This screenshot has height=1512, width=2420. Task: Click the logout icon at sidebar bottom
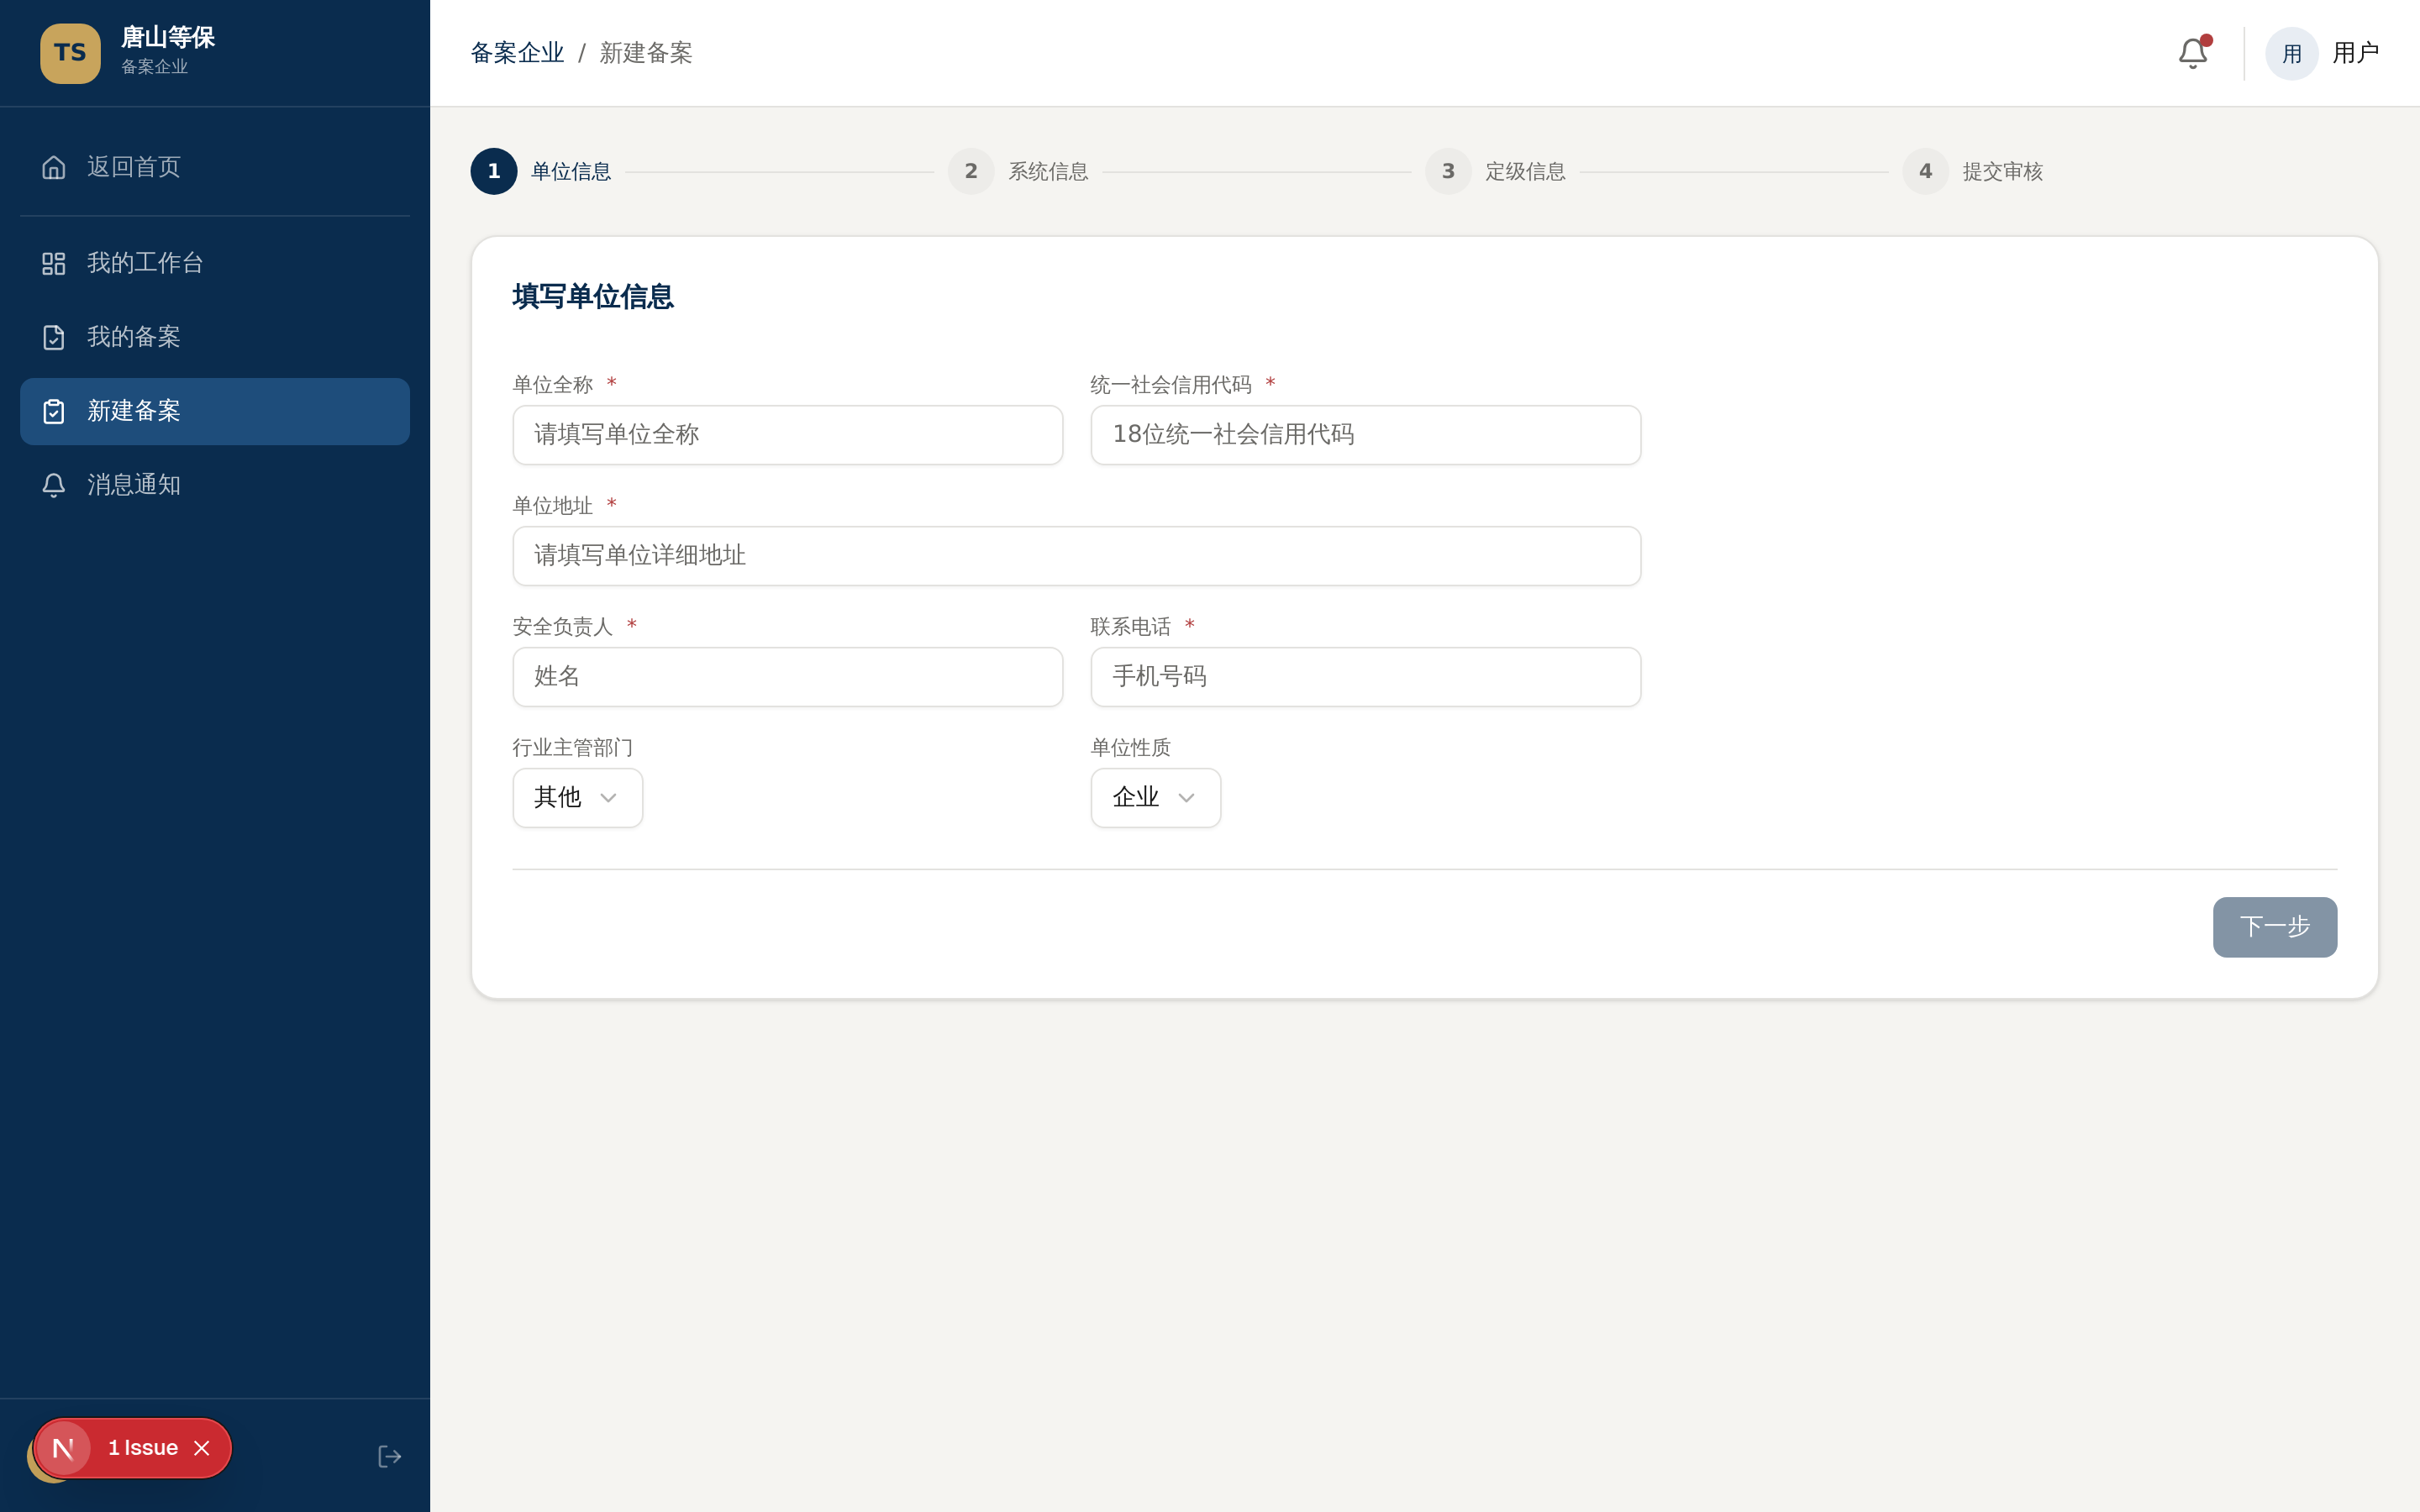click(390, 1456)
